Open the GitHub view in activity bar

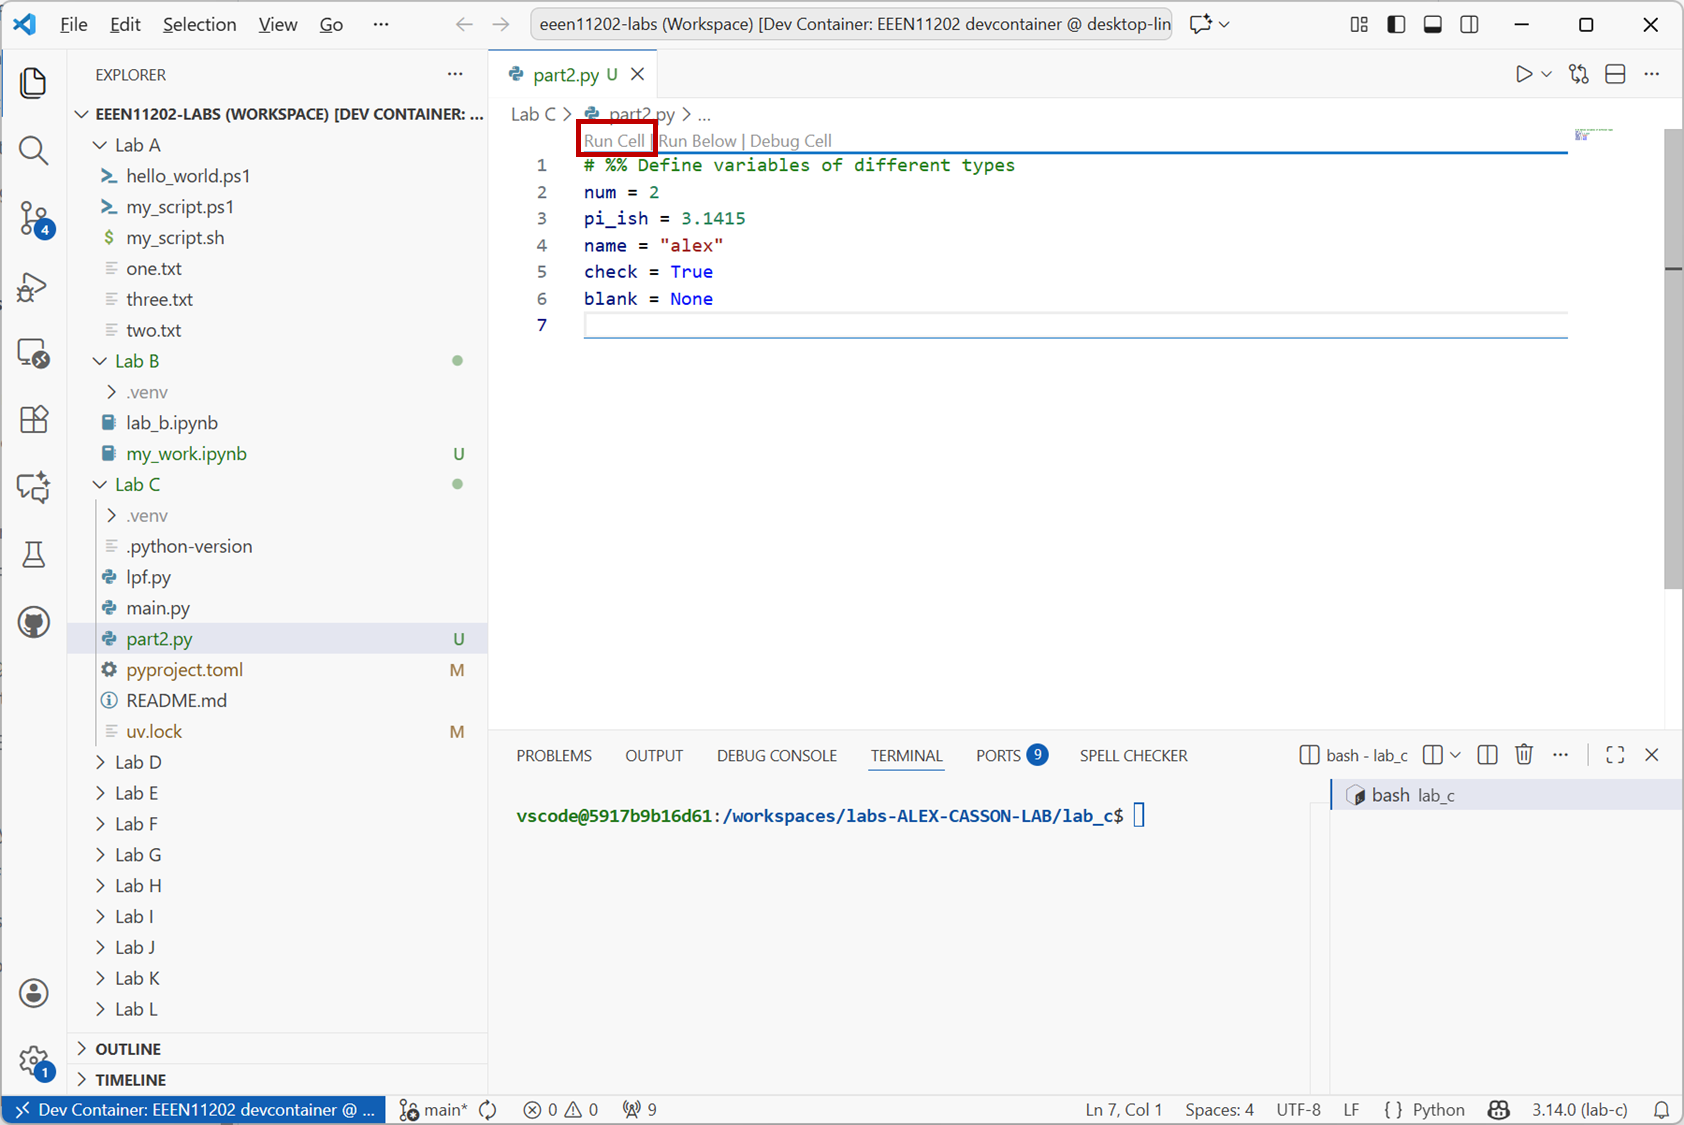coord(33,622)
